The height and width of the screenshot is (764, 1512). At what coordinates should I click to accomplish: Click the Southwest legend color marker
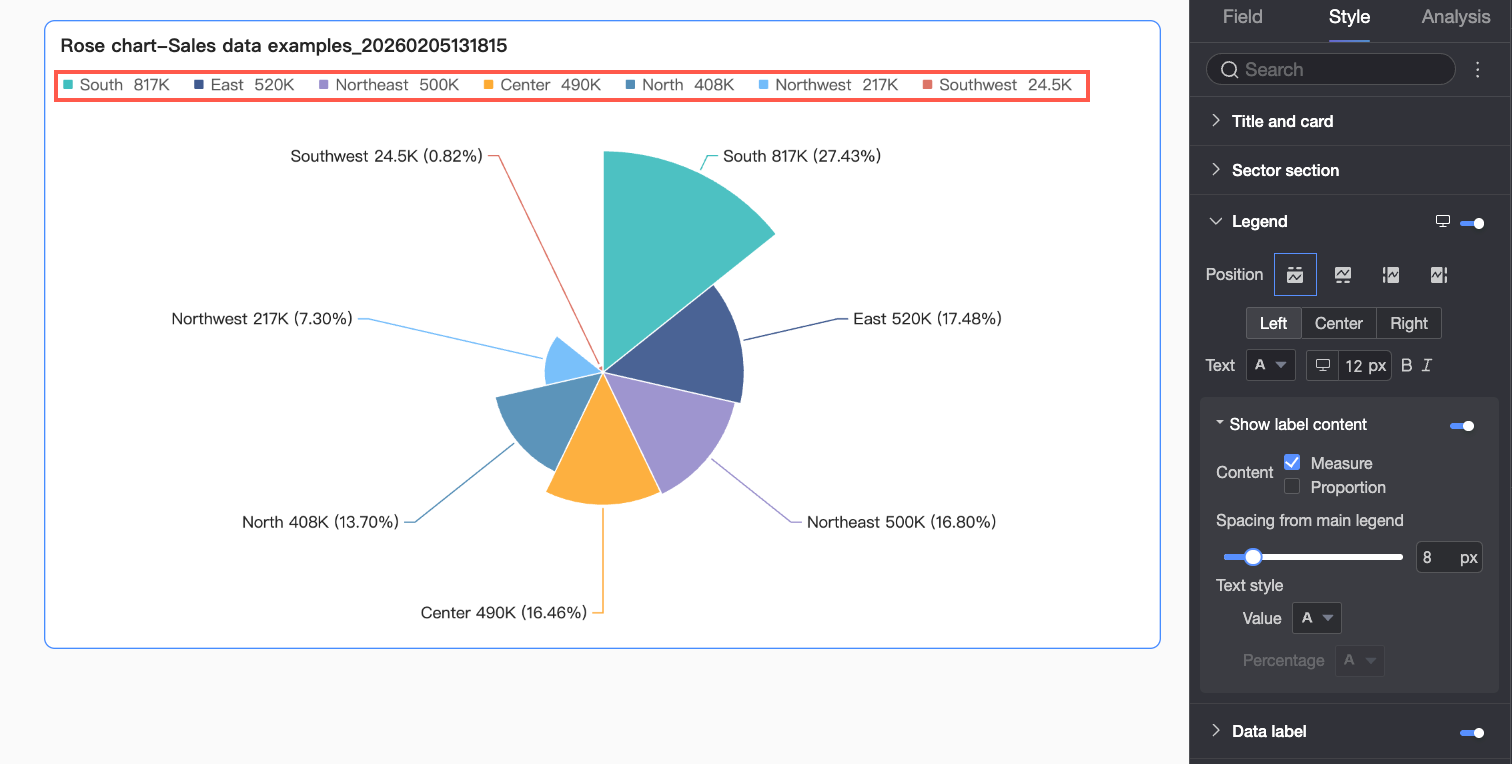pos(928,85)
